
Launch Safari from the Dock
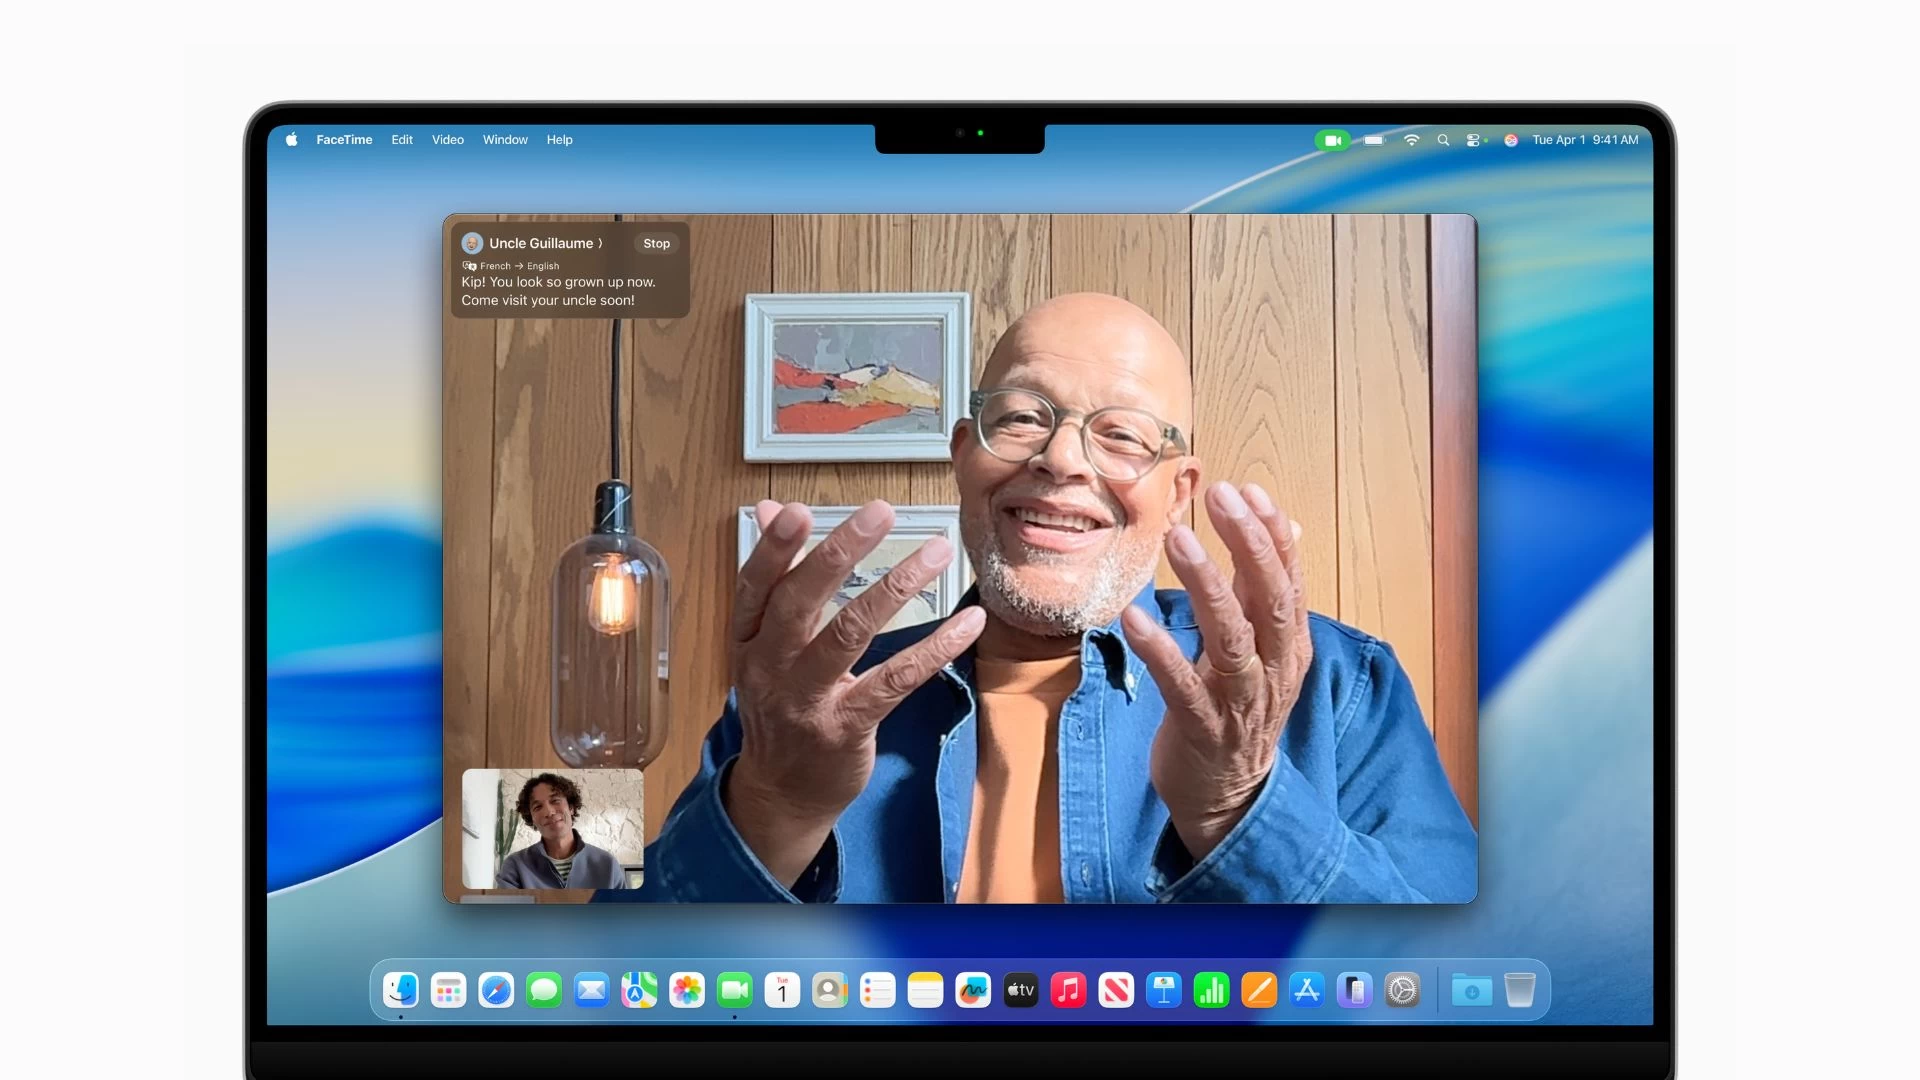[x=495, y=990]
